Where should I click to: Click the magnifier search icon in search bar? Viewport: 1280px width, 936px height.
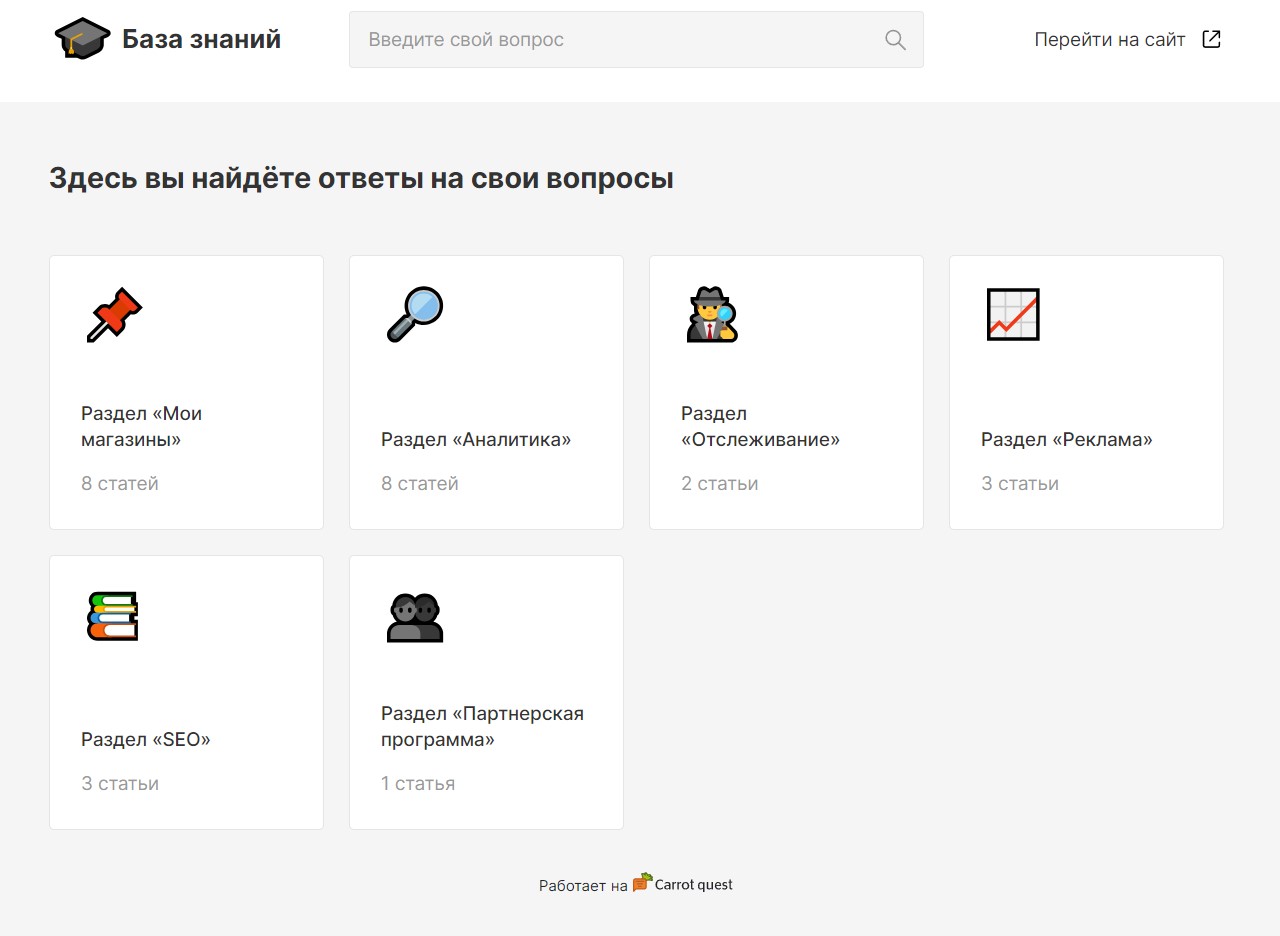[895, 40]
